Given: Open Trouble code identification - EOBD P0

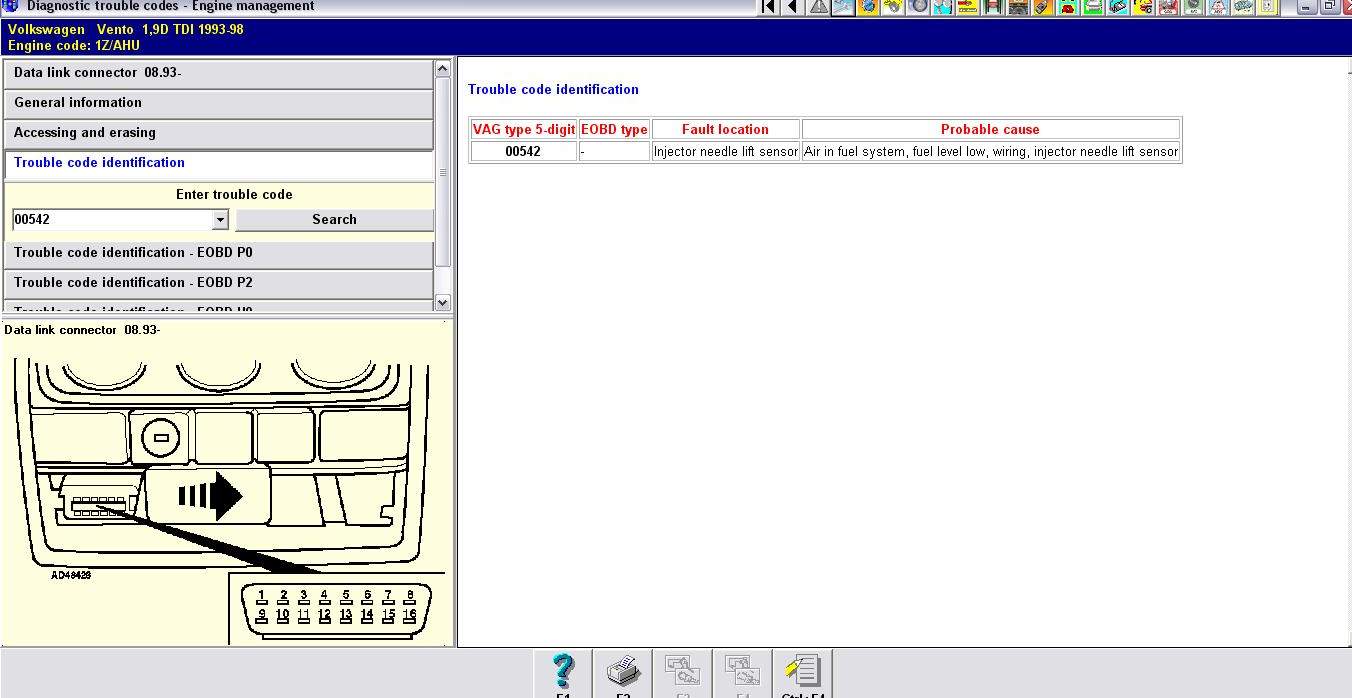Looking at the screenshot, I should pyautogui.click(x=219, y=254).
